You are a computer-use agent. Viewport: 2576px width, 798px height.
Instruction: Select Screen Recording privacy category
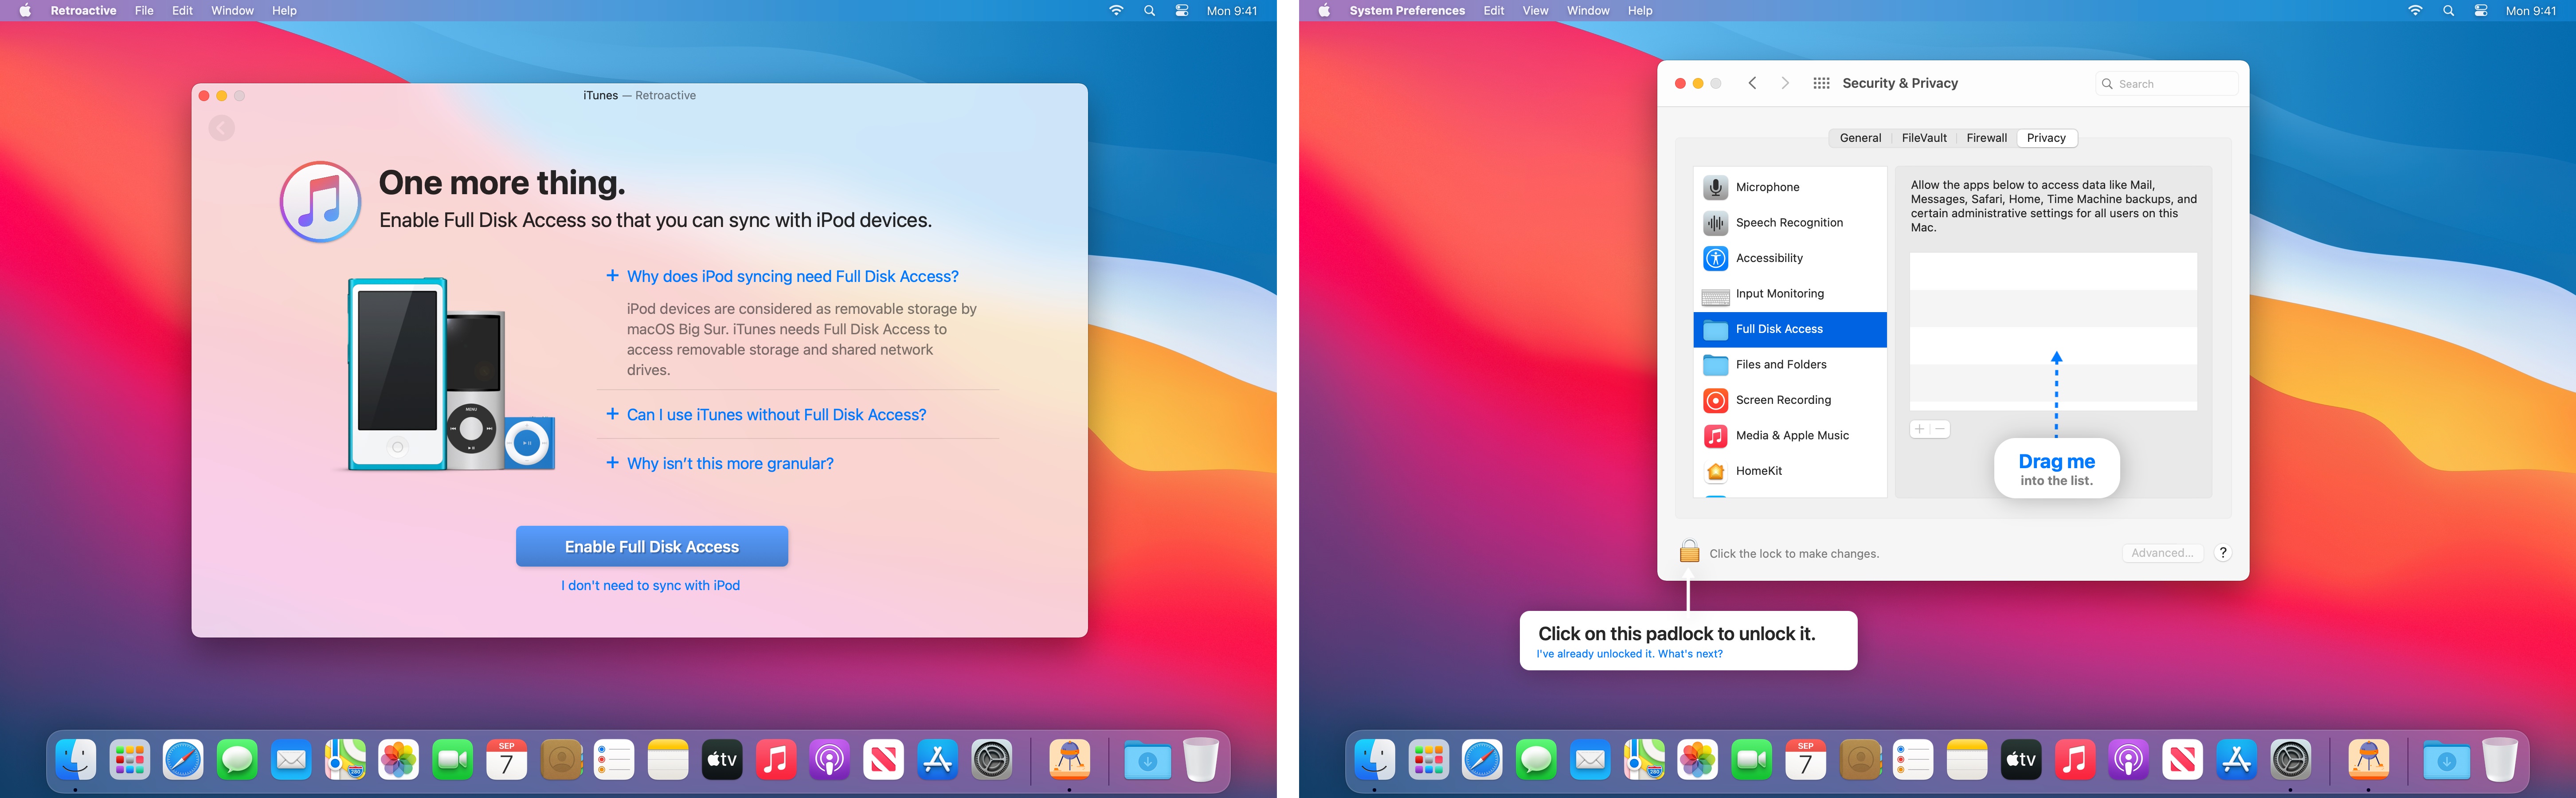1782,400
